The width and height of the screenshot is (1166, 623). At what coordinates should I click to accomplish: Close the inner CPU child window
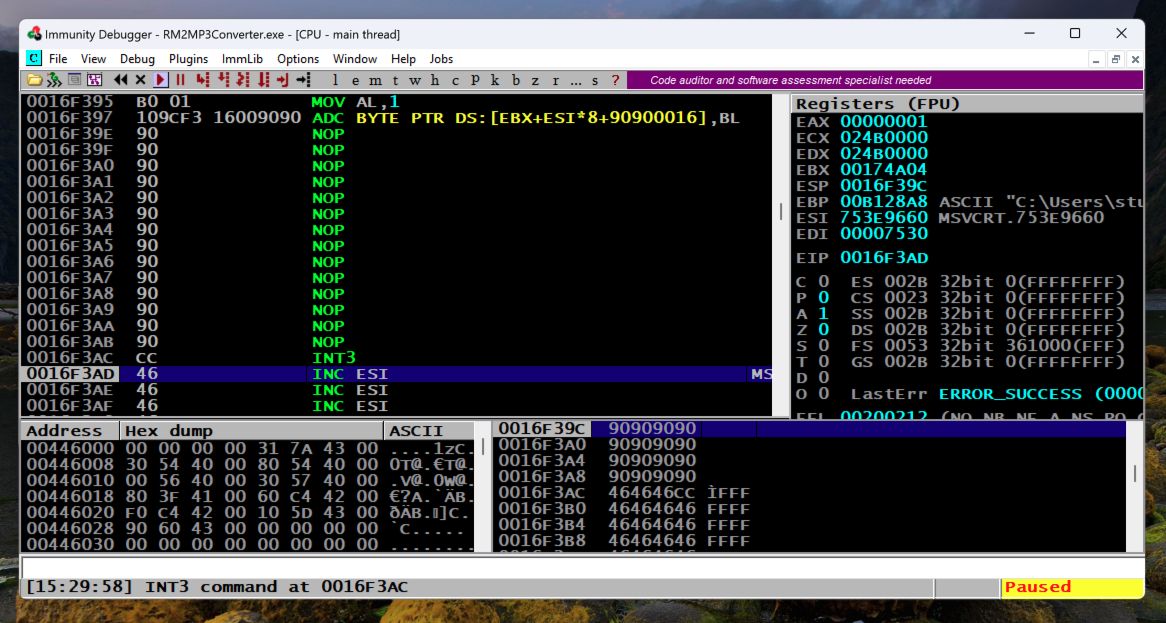click(1135, 59)
